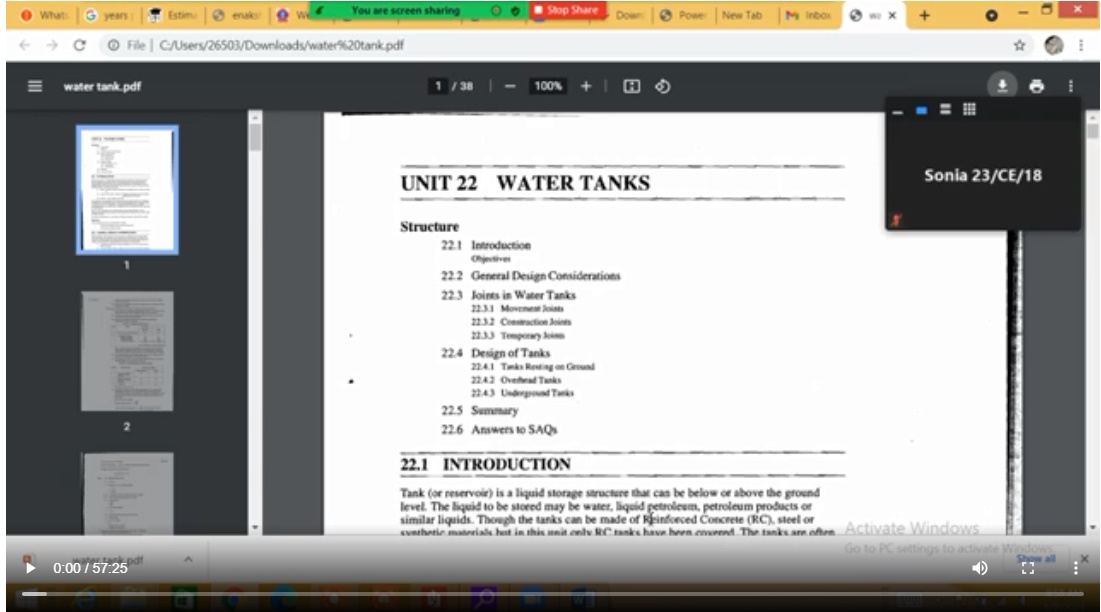Screen dimensions: 1101x612
Task: Click 22.4.2 Overhead Tanks entry
Action: [x=516, y=380]
